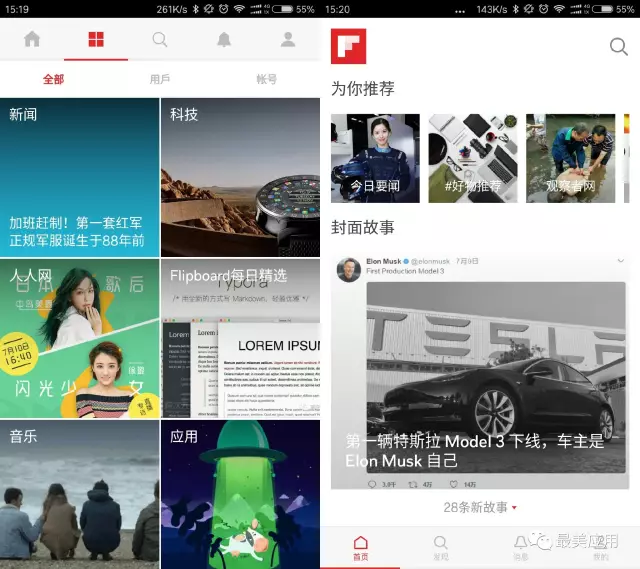Image resolution: width=640 pixels, height=569 pixels.
Task: Tap the home icon in left top bar
Action: point(32,39)
